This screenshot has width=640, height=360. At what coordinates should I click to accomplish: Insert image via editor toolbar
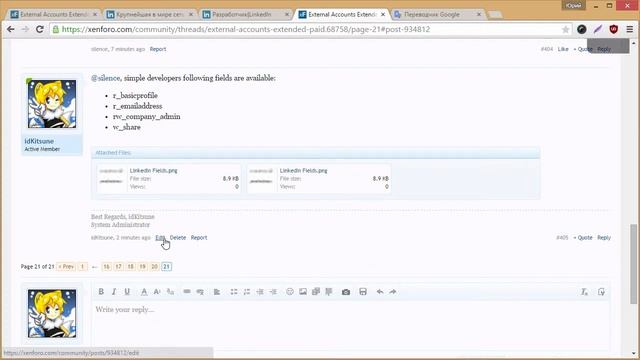[303, 291]
